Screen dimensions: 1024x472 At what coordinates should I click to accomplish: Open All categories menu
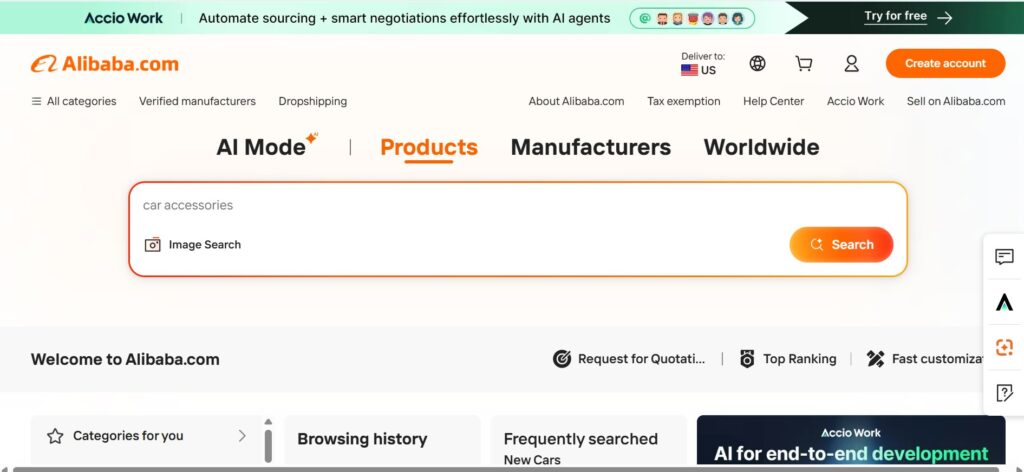point(74,101)
